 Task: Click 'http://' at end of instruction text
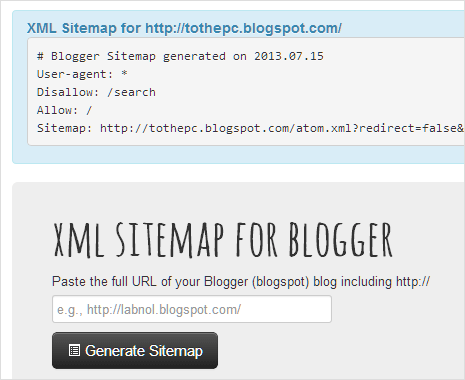pos(413,282)
